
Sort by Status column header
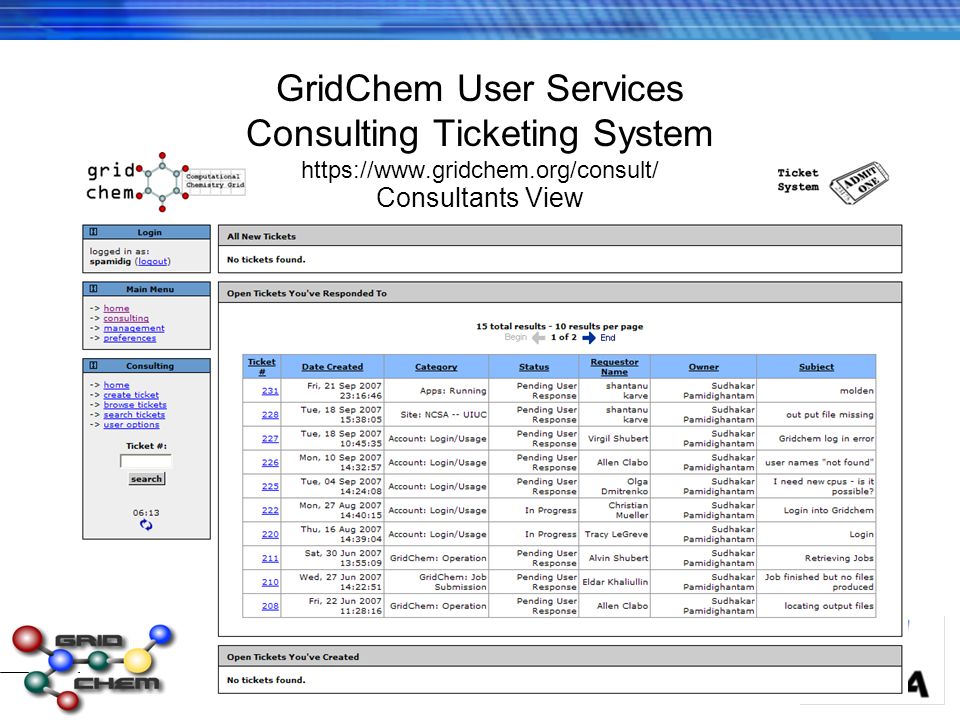534,367
